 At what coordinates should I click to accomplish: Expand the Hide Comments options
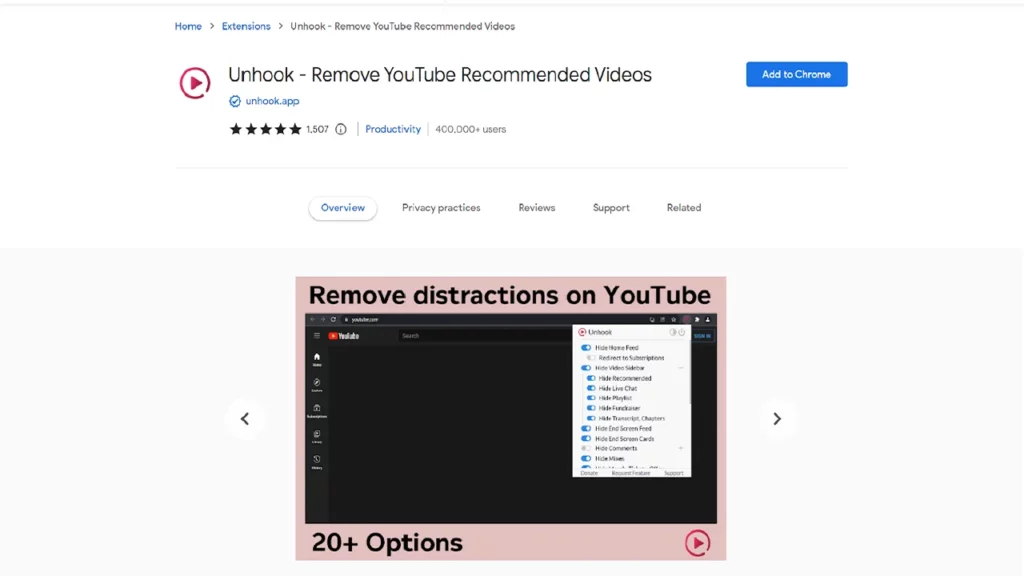click(x=681, y=449)
